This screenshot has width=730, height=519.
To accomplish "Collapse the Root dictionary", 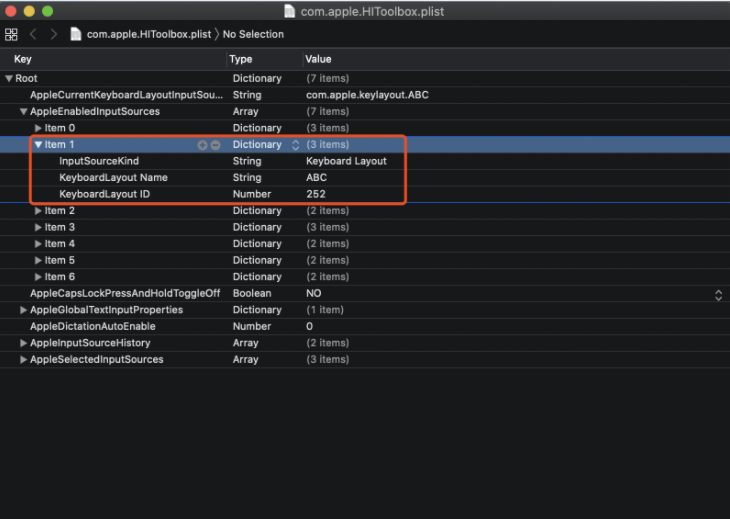I will (9, 78).
